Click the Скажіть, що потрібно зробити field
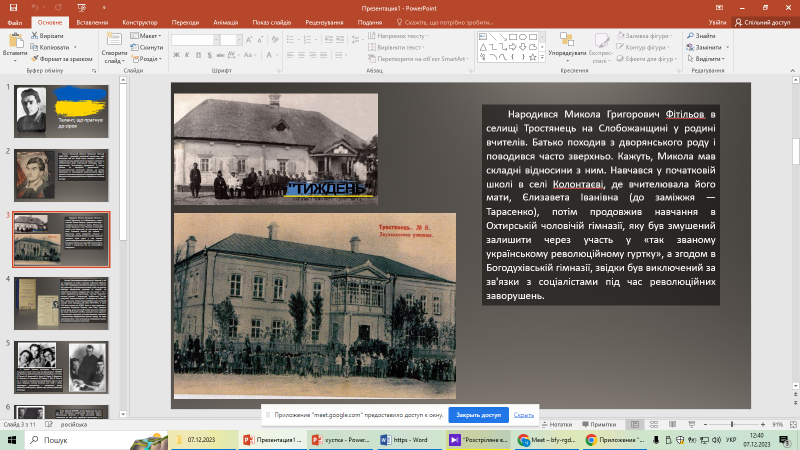 (445, 22)
